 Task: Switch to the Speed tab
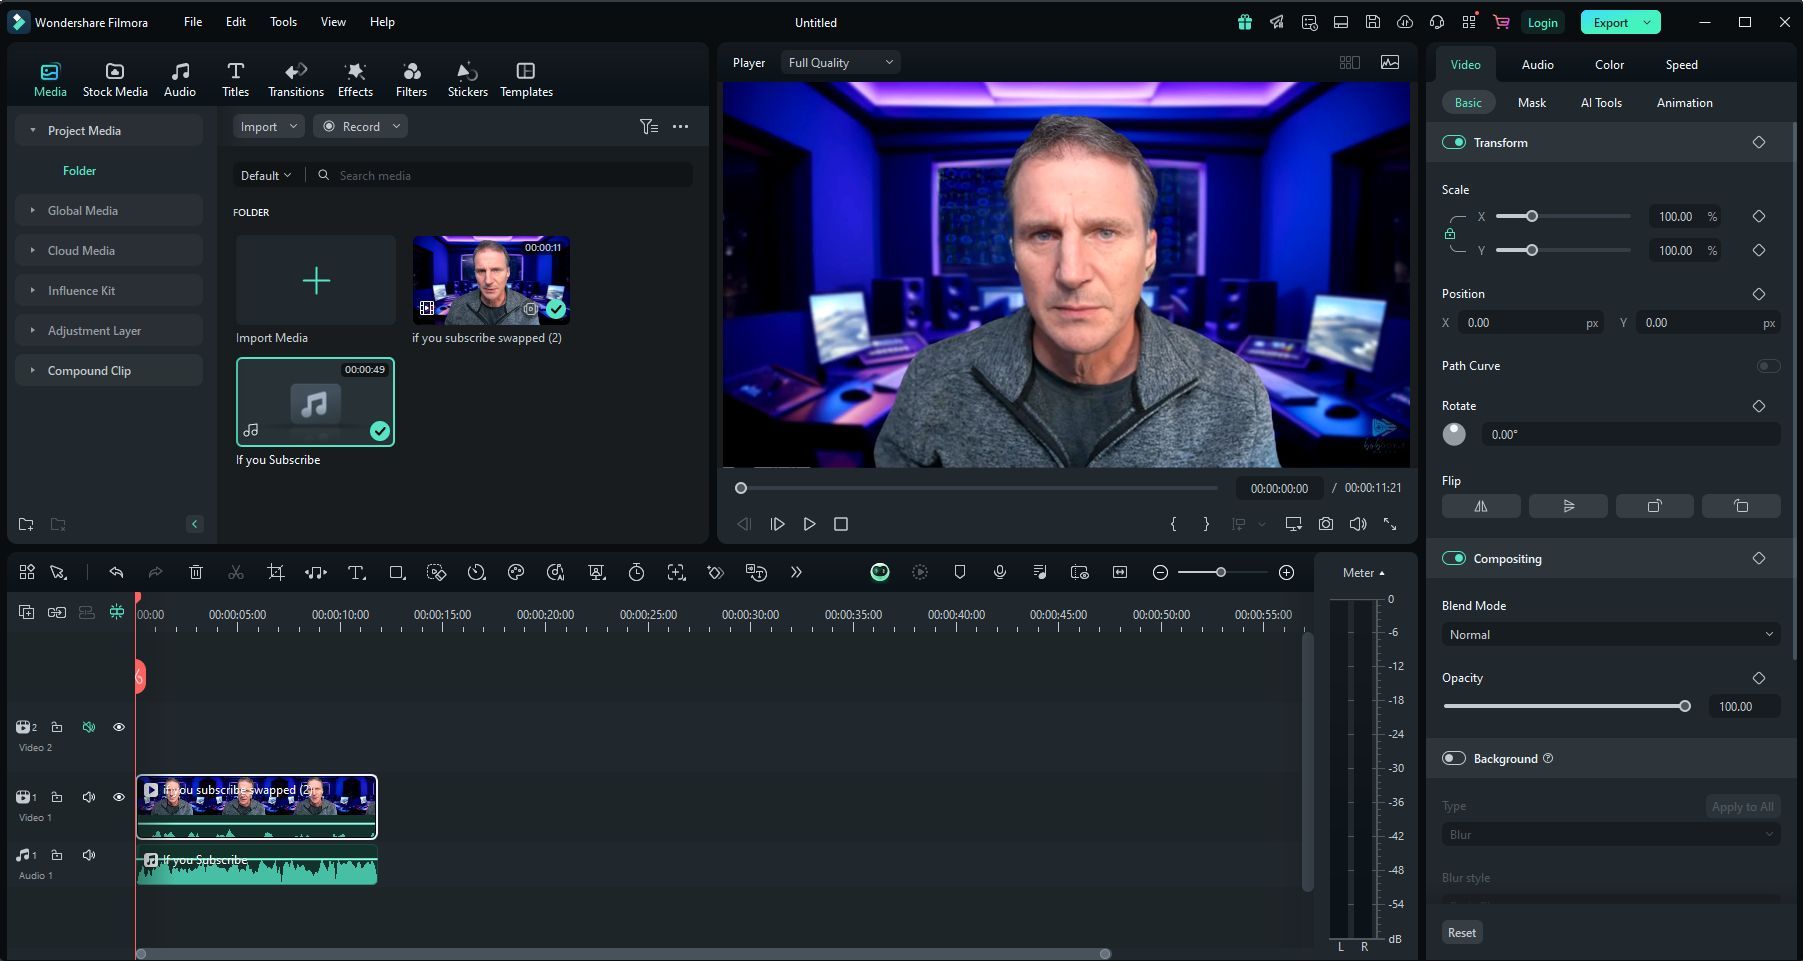pos(1681,64)
